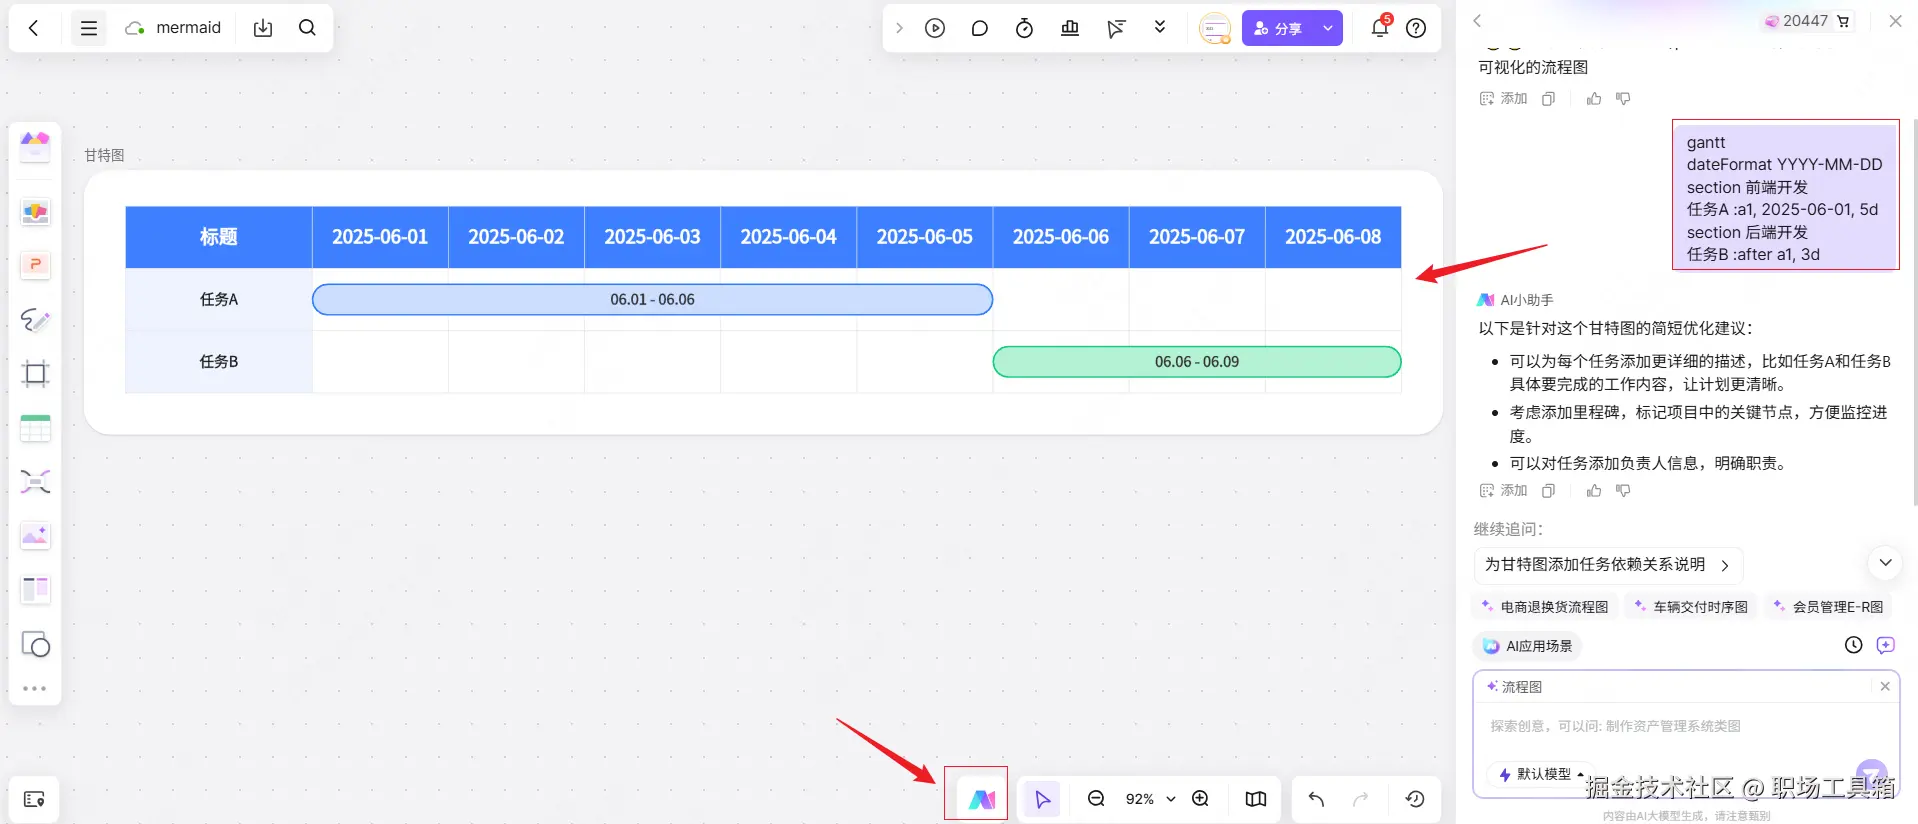Close the AI assistant panel
The height and width of the screenshot is (824, 1918).
(x=1895, y=20)
